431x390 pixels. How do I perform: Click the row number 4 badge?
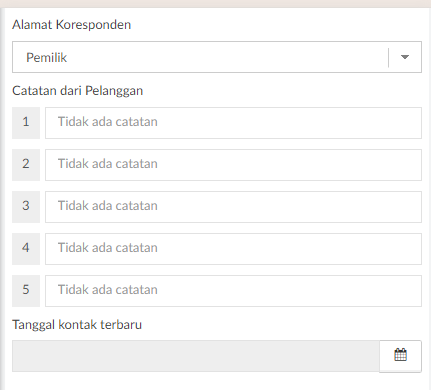click(x=26, y=249)
